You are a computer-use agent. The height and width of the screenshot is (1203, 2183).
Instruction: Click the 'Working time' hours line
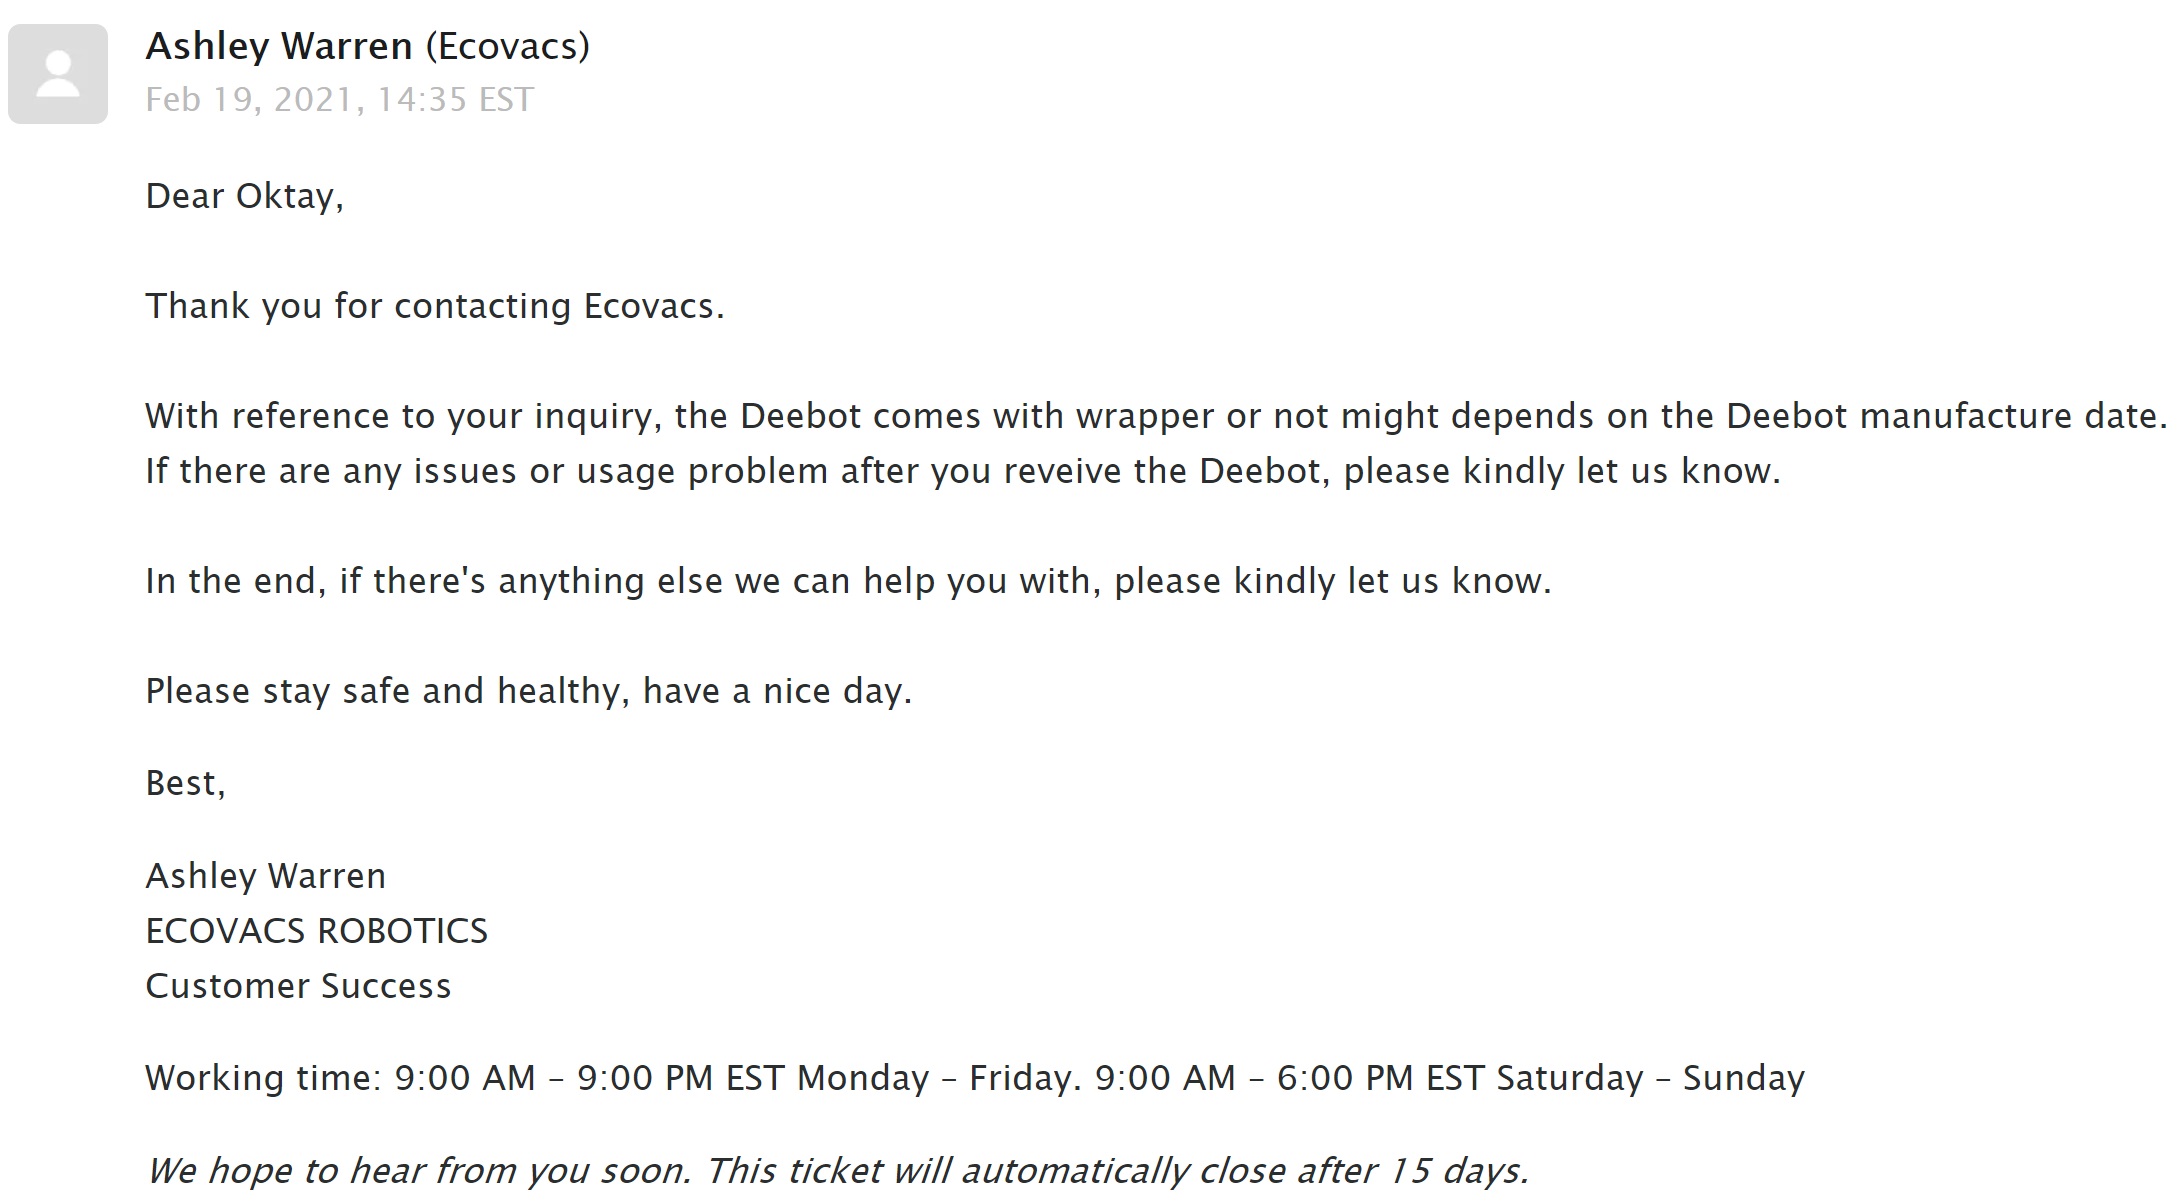tap(975, 1078)
